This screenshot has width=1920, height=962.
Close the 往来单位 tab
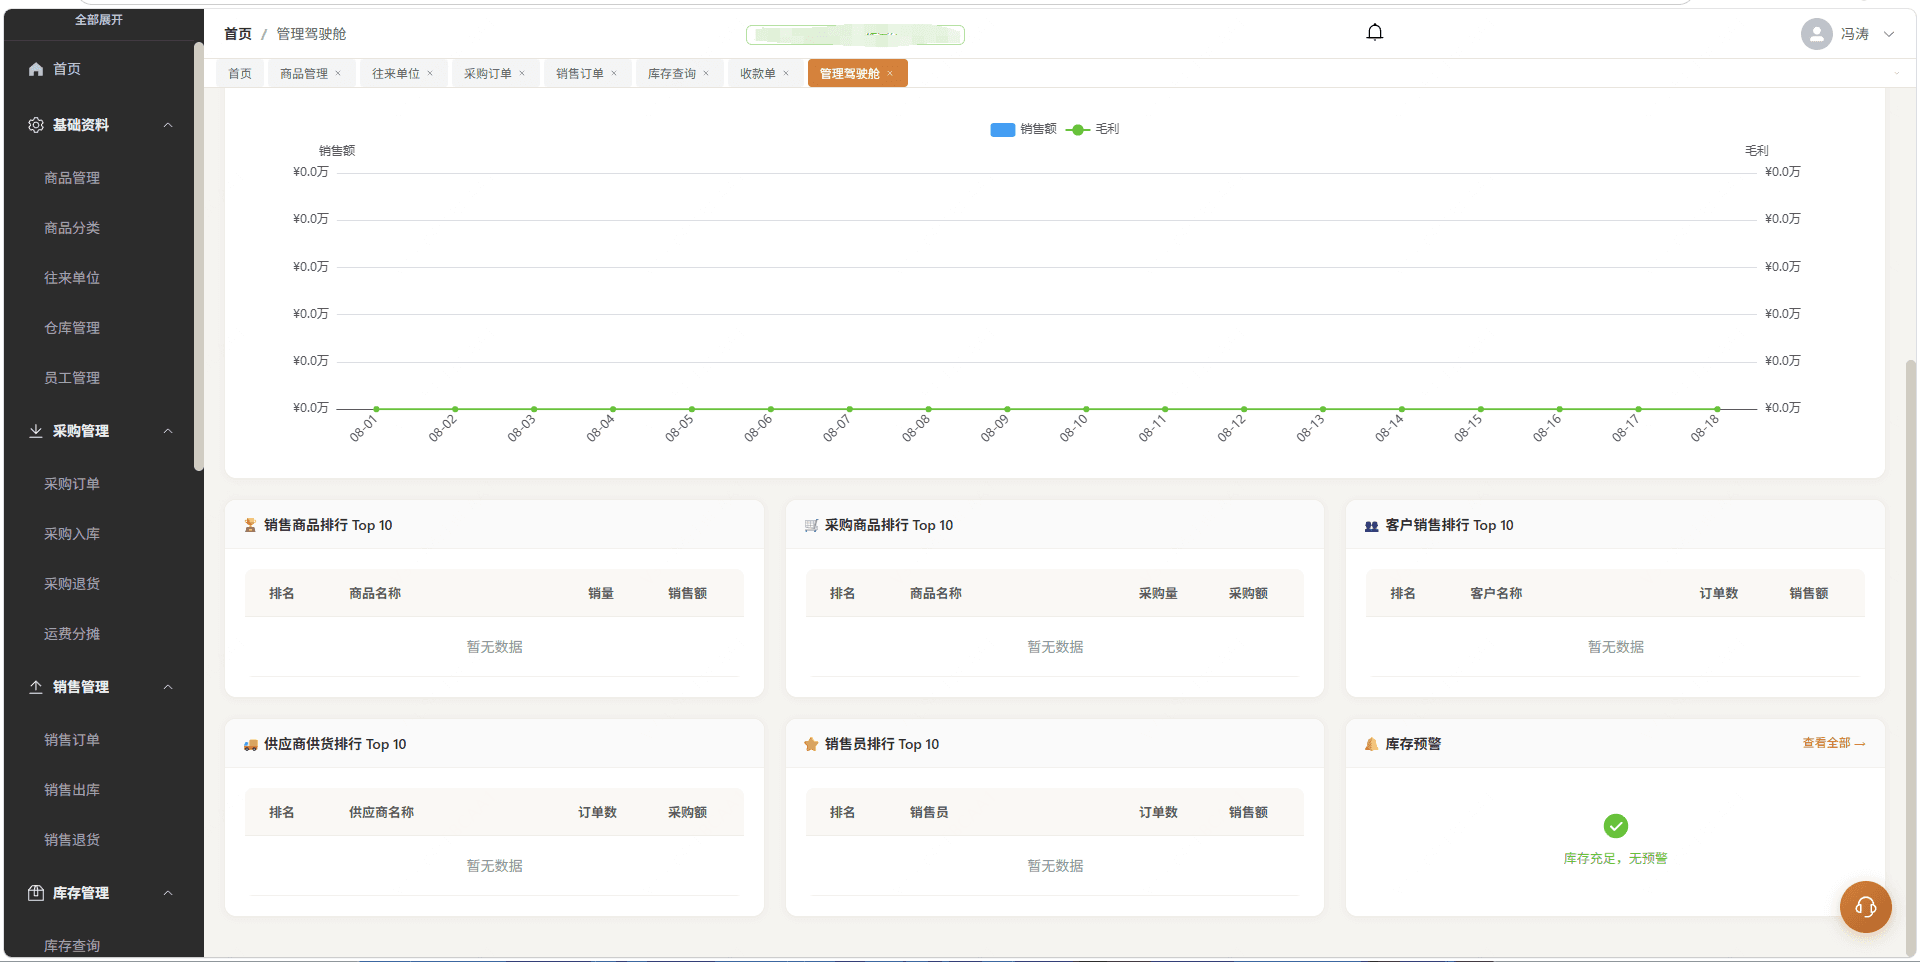[430, 73]
